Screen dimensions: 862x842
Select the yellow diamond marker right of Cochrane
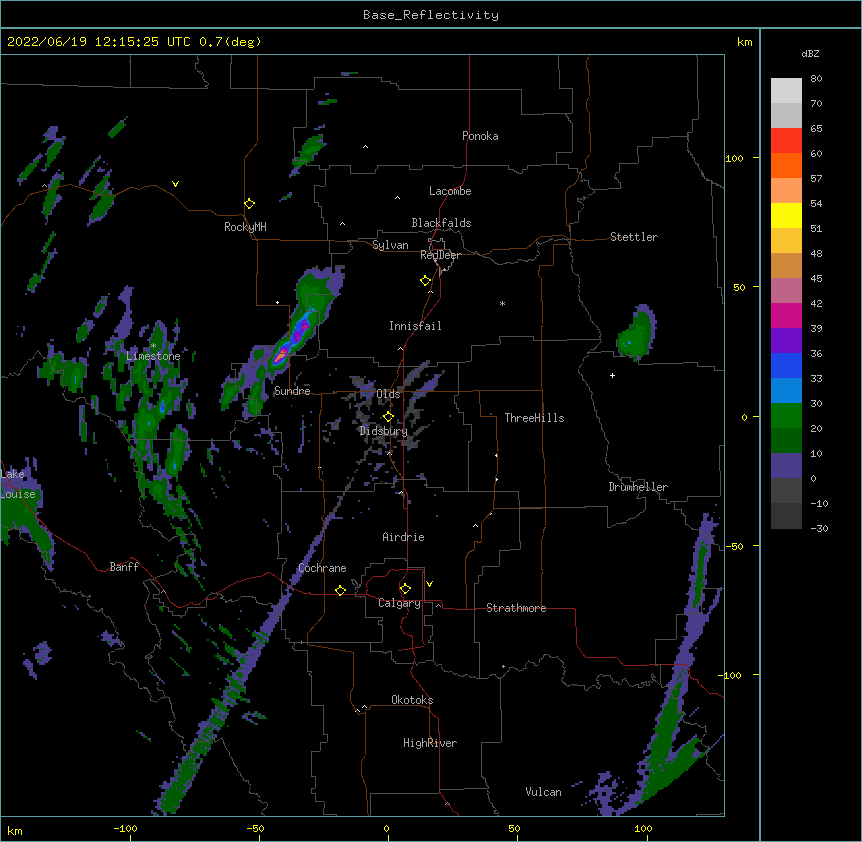(x=340, y=590)
